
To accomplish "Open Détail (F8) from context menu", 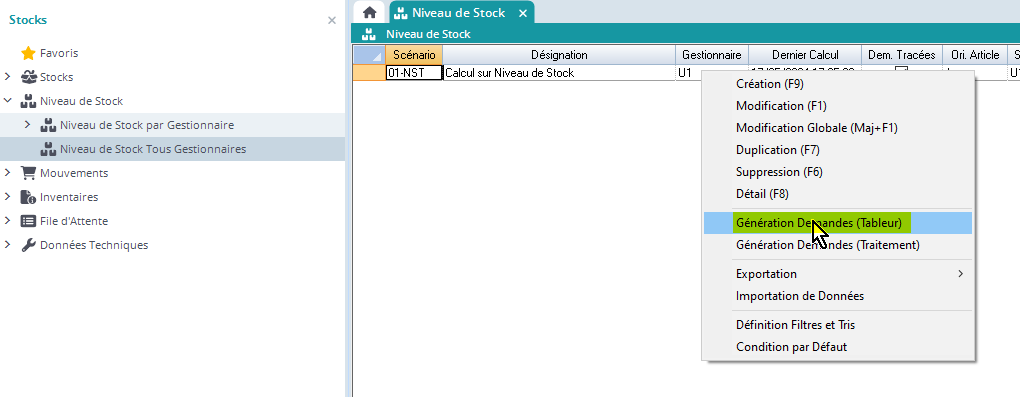I will [839, 195].
